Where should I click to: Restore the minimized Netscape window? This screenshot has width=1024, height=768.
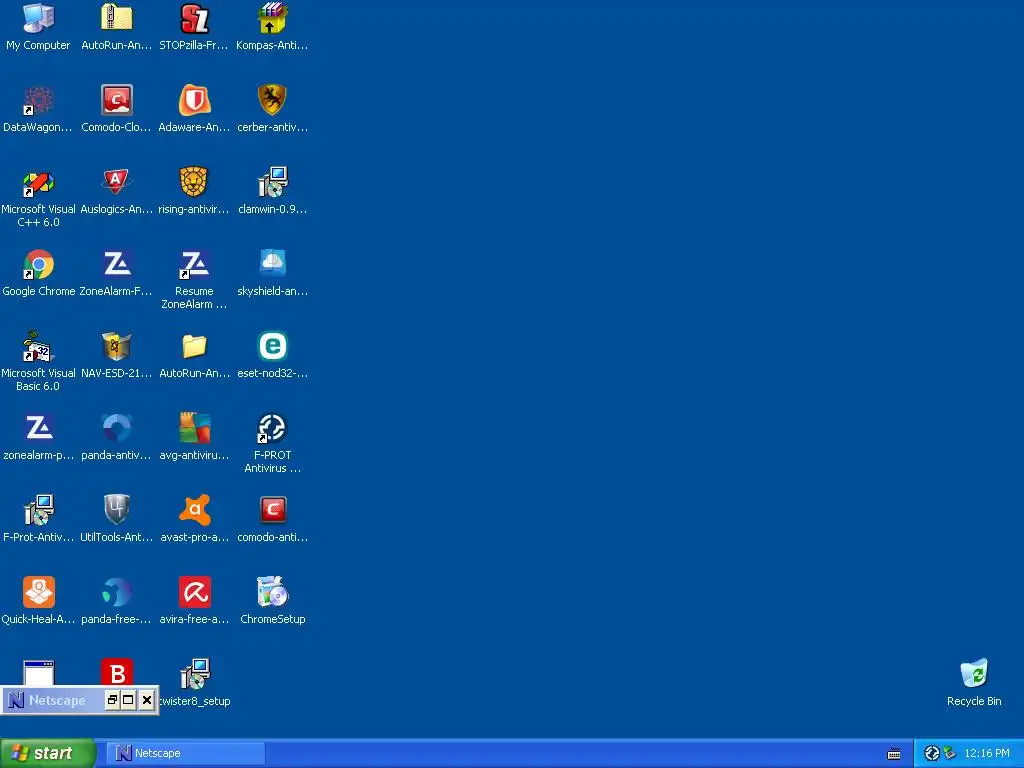112,700
